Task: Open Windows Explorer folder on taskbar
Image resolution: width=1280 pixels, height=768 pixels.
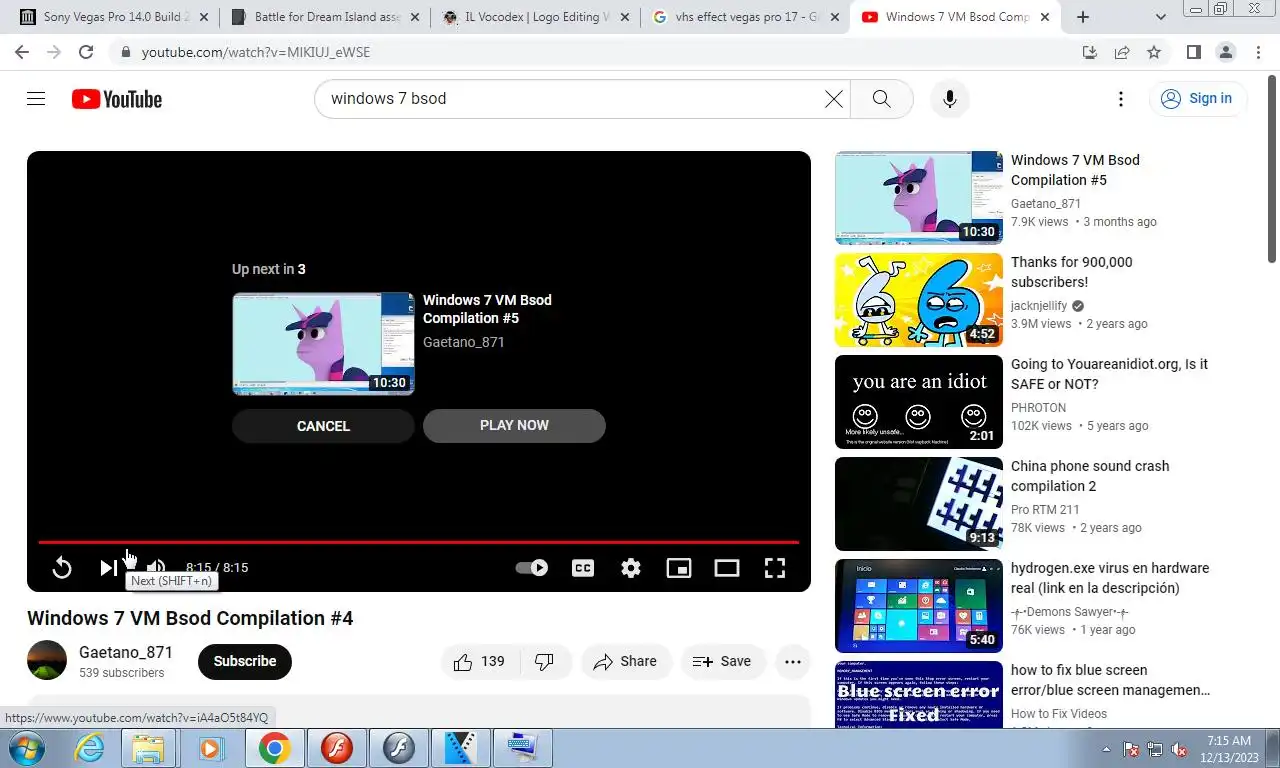Action: click(148, 748)
